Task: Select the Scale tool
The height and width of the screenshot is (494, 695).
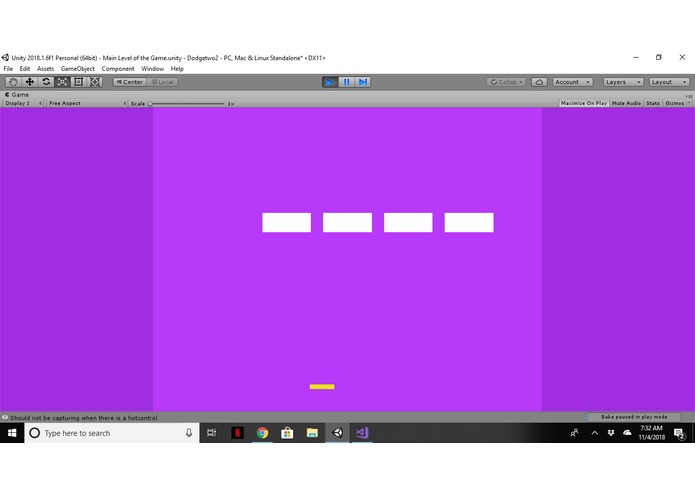Action: [x=62, y=82]
